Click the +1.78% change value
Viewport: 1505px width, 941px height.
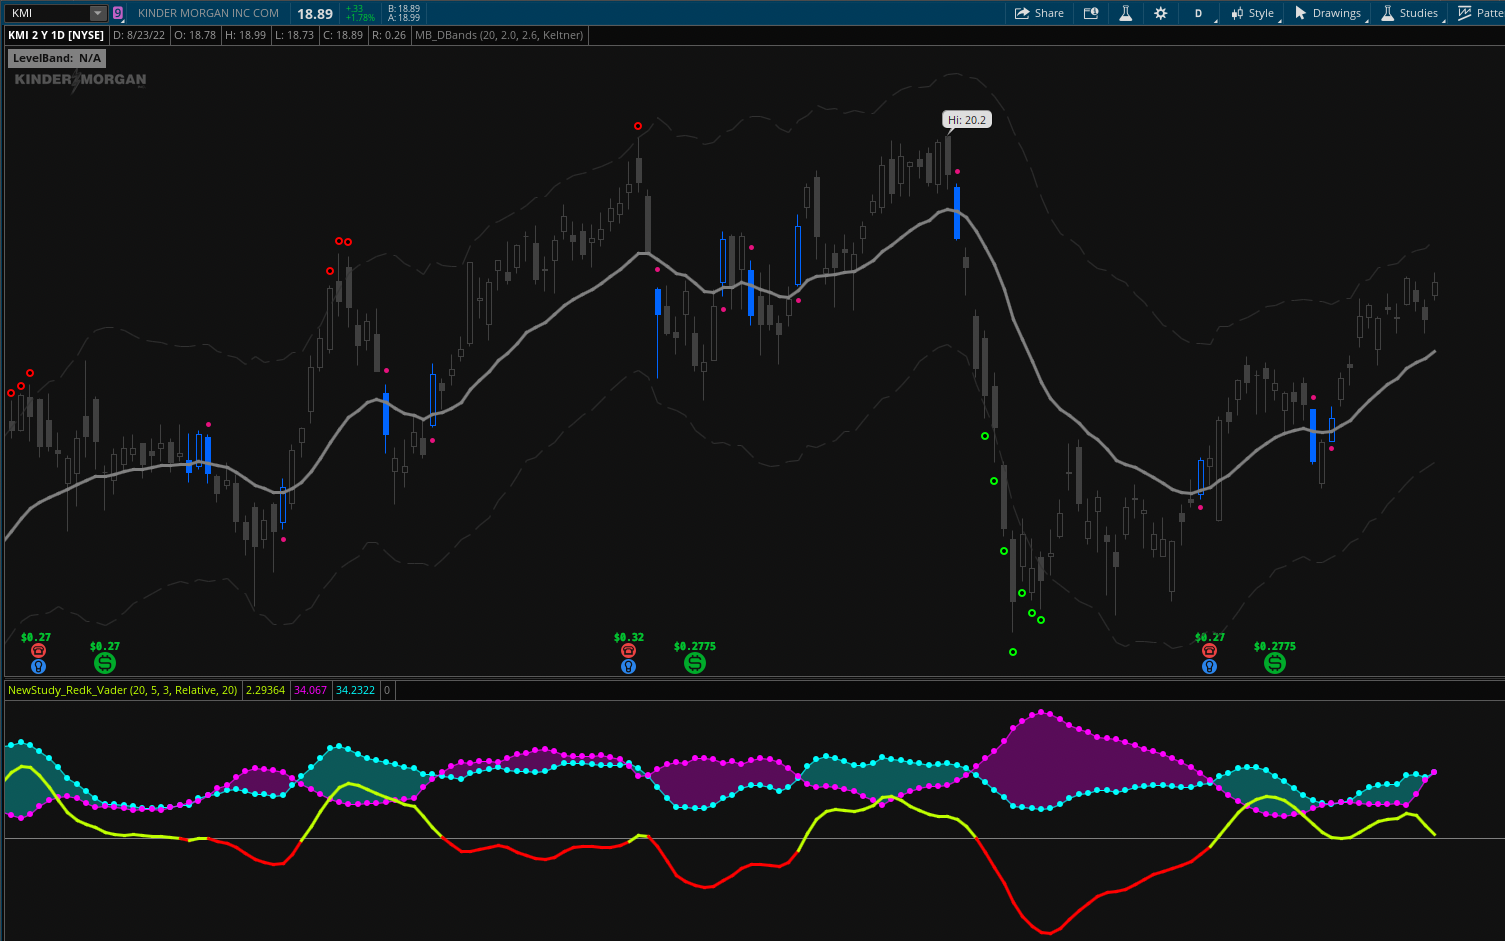(x=360, y=18)
